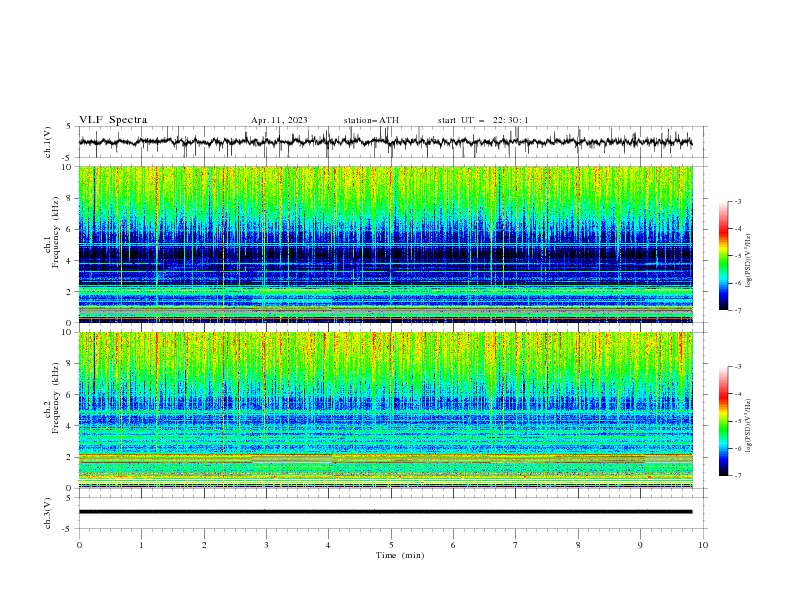792x612 pixels.
Task: Click the ch.2 PSD color scale bar
Action: (x=724, y=421)
